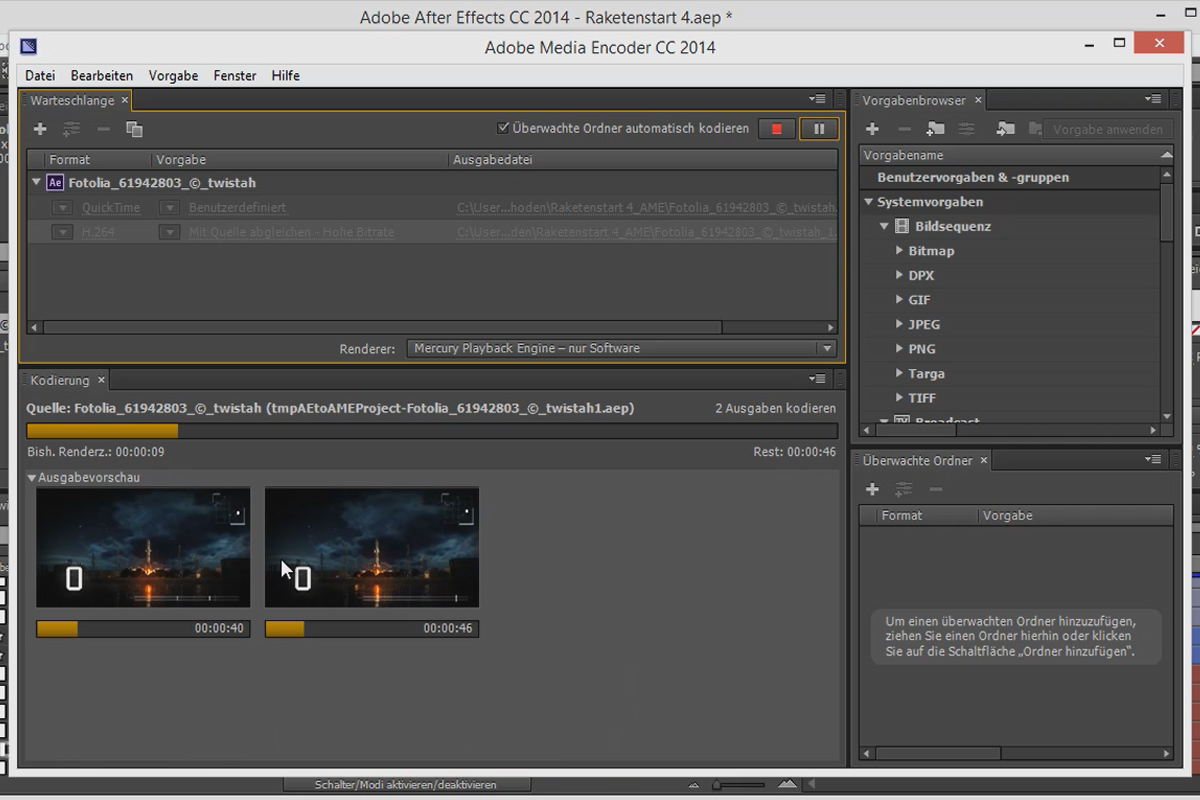Open the Vorgabenbrowser panel flyout menu
Viewport: 1200px width, 800px height.
1154,99
